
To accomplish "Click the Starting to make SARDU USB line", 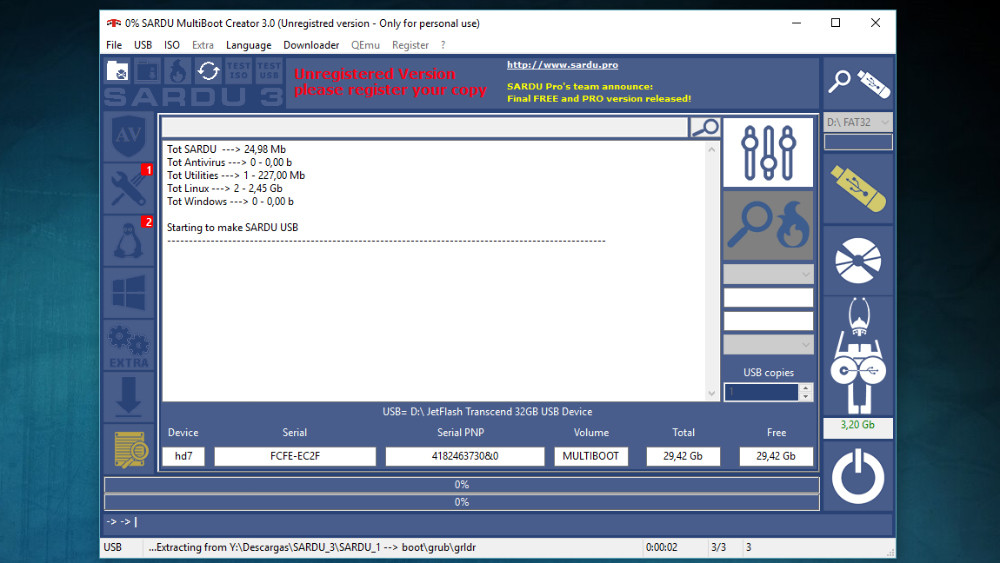I will click(x=232, y=227).
